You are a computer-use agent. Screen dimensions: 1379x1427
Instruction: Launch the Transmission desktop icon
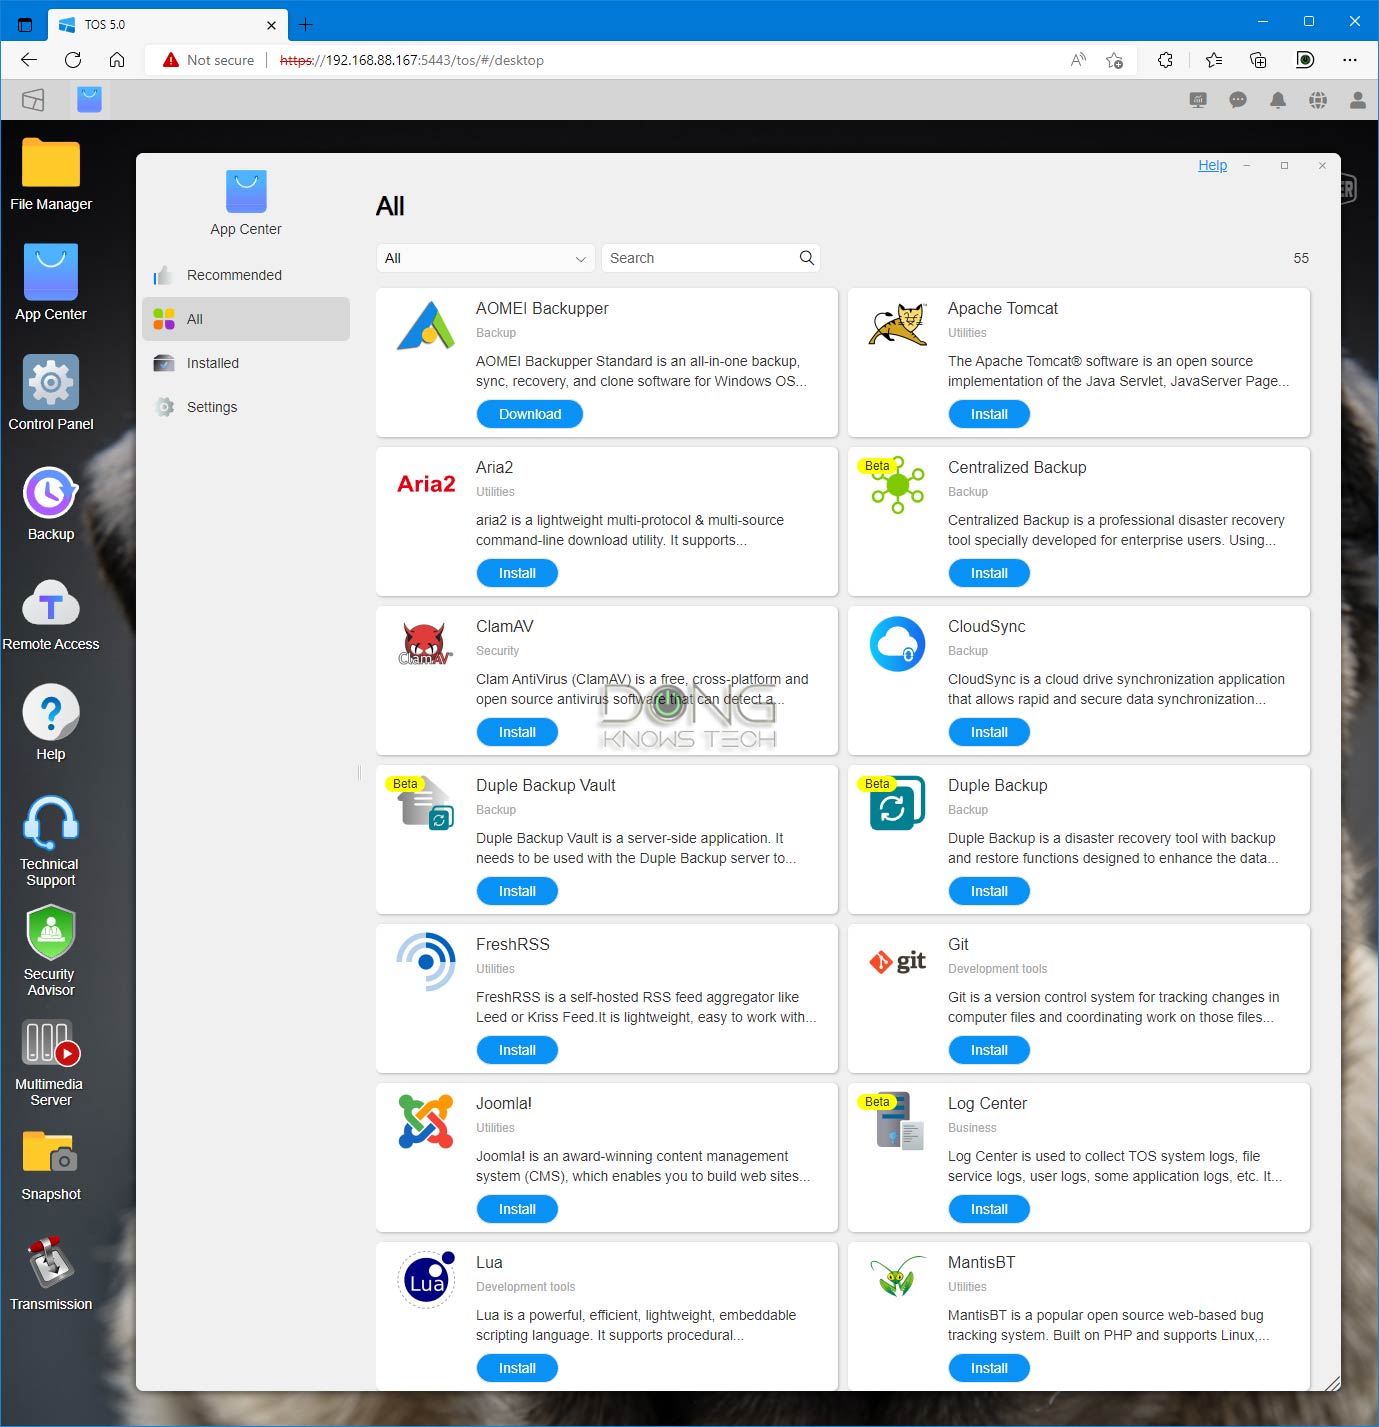pyautogui.click(x=51, y=1274)
